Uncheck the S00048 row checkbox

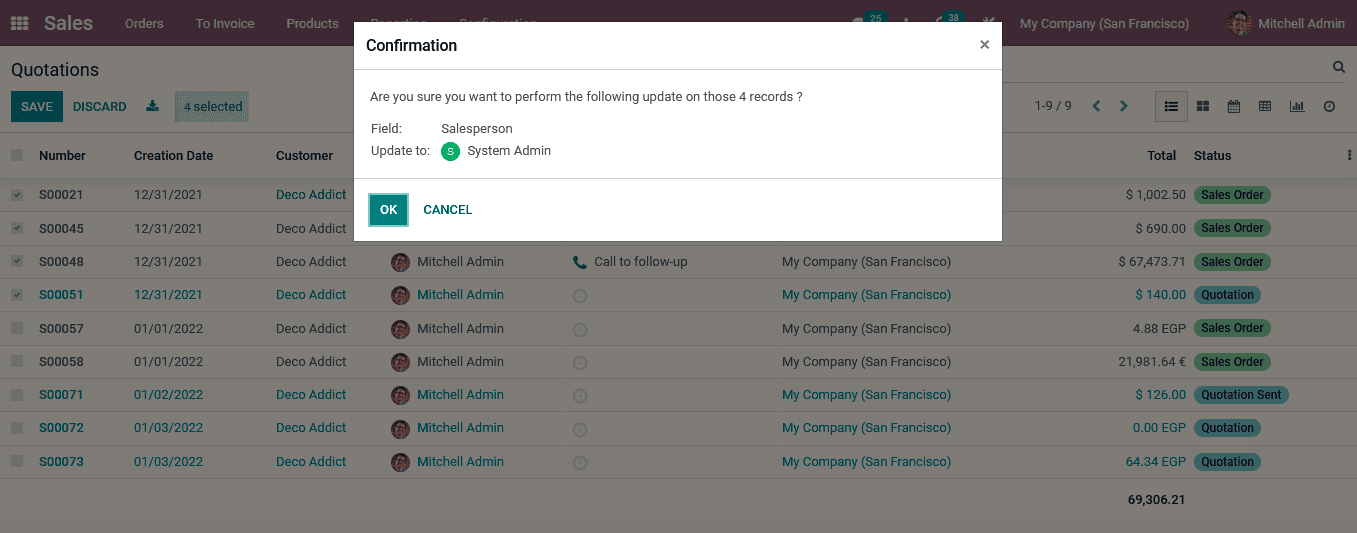(x=17, y=261)
